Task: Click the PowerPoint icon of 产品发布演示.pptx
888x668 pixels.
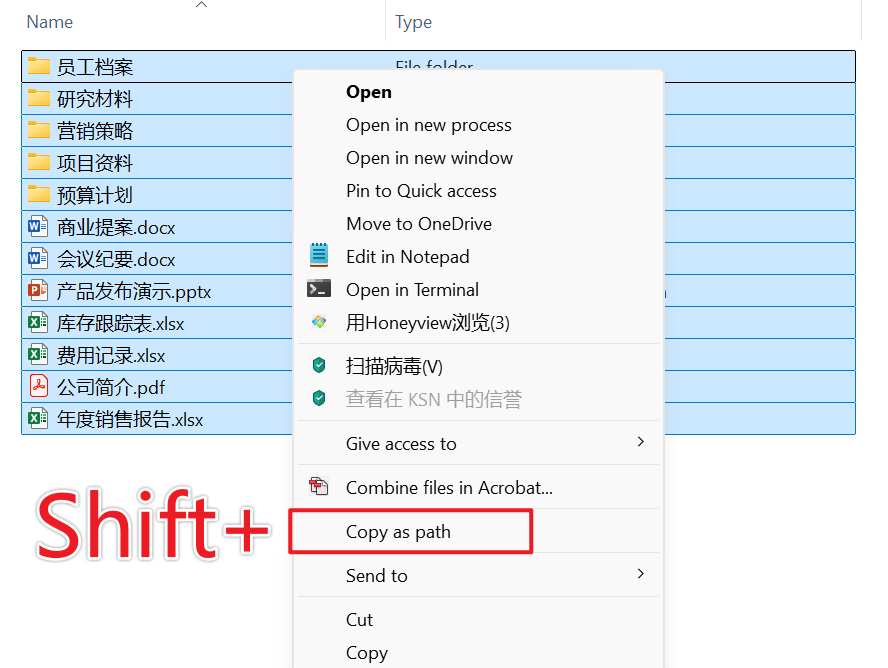Action: (x=38, y=290)
